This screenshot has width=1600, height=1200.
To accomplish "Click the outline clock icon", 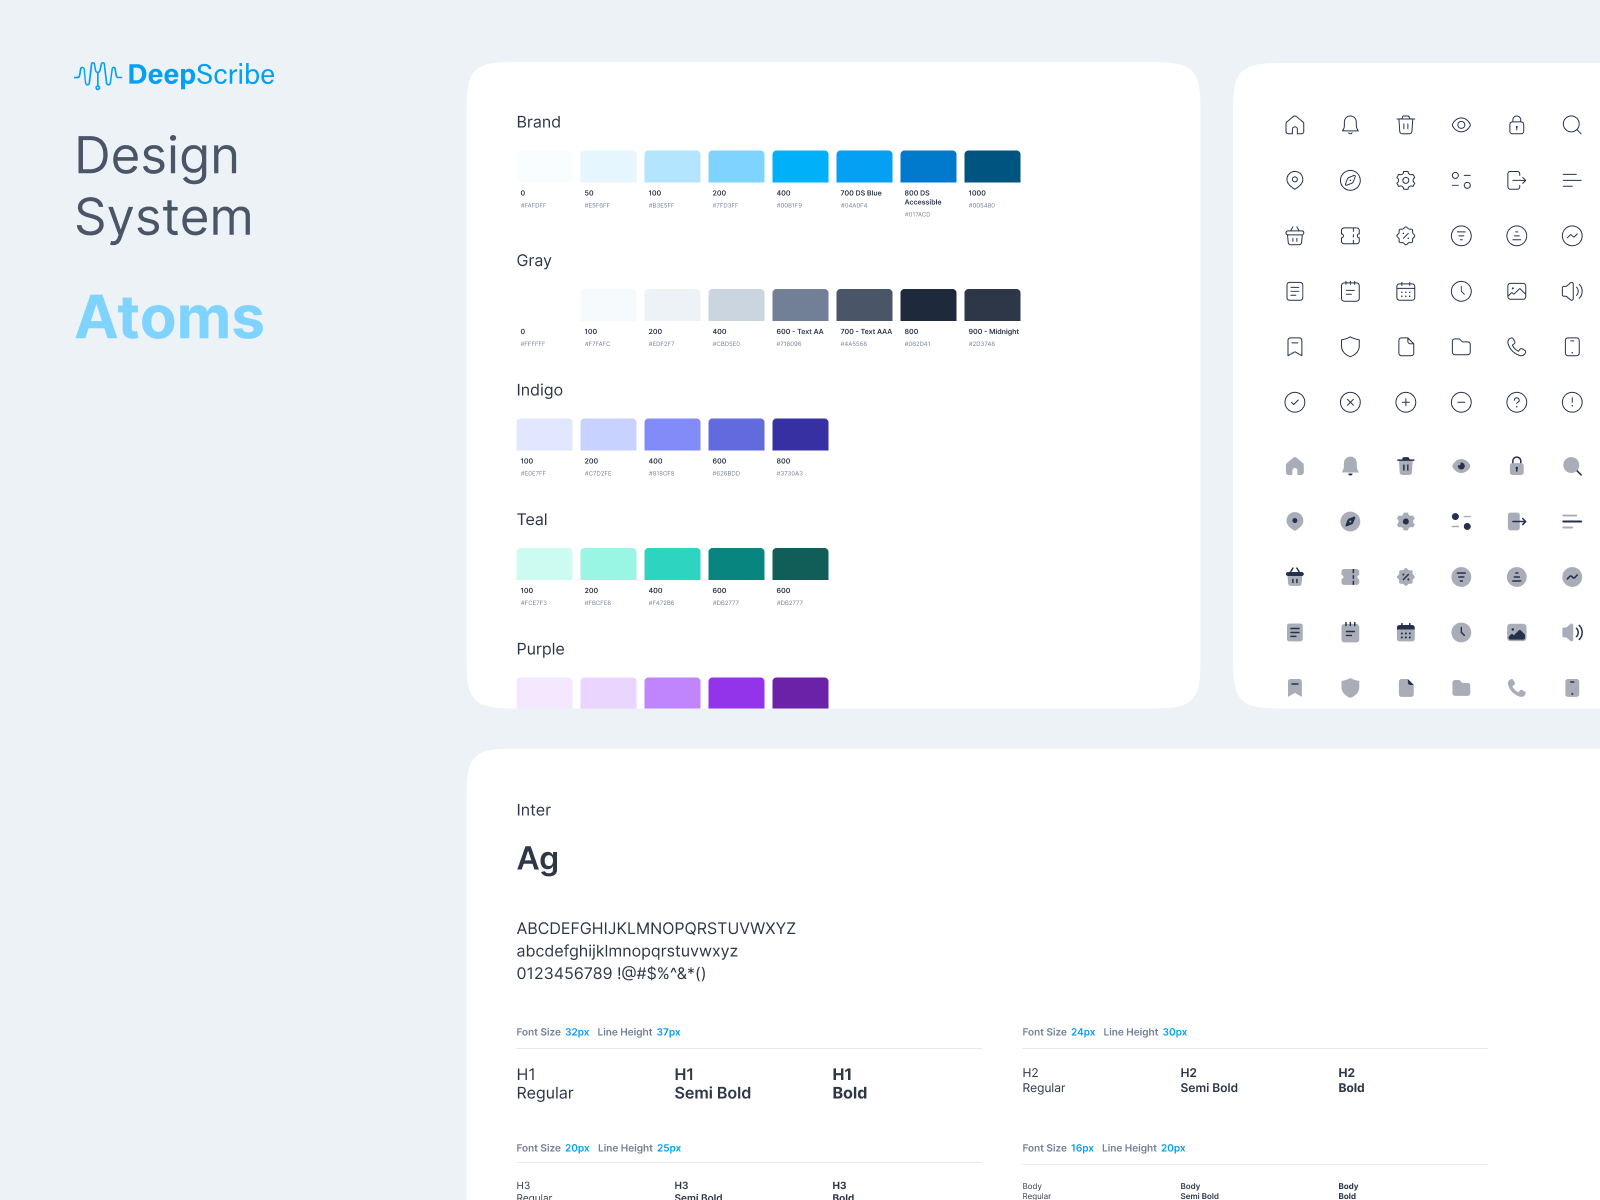I will (1461, 291).
